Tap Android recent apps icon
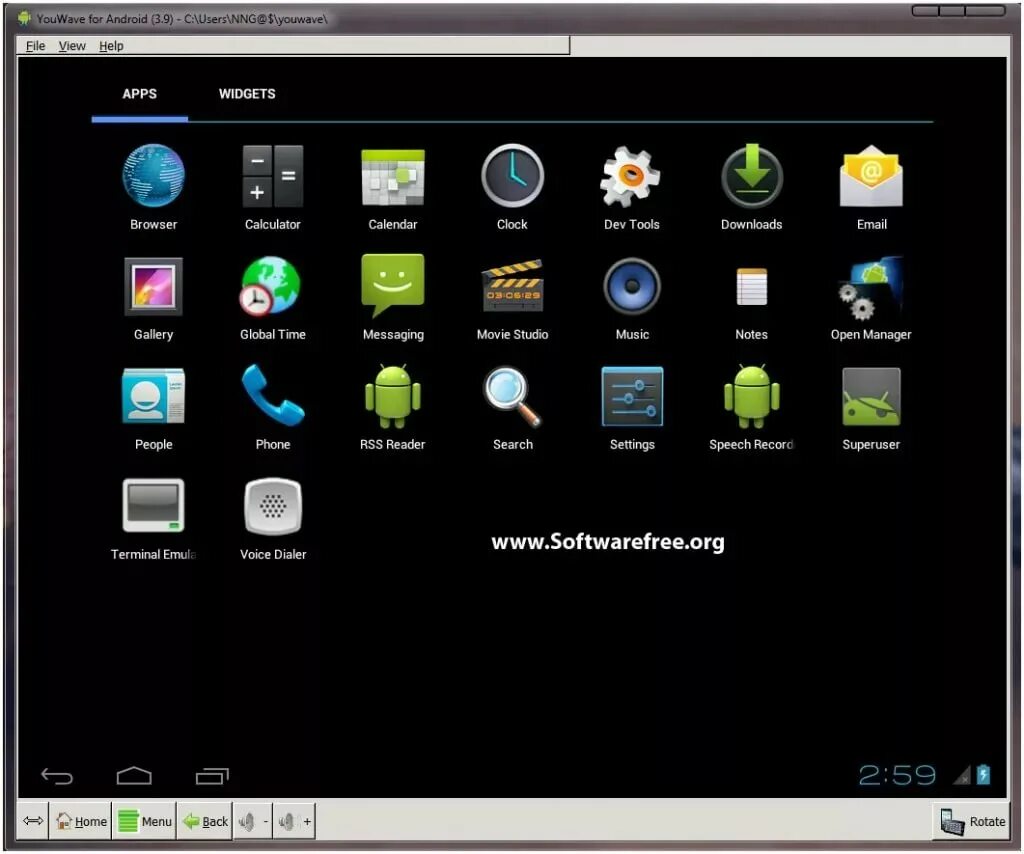This screenshot has width=1024, height=854. (x=212, y=775)
